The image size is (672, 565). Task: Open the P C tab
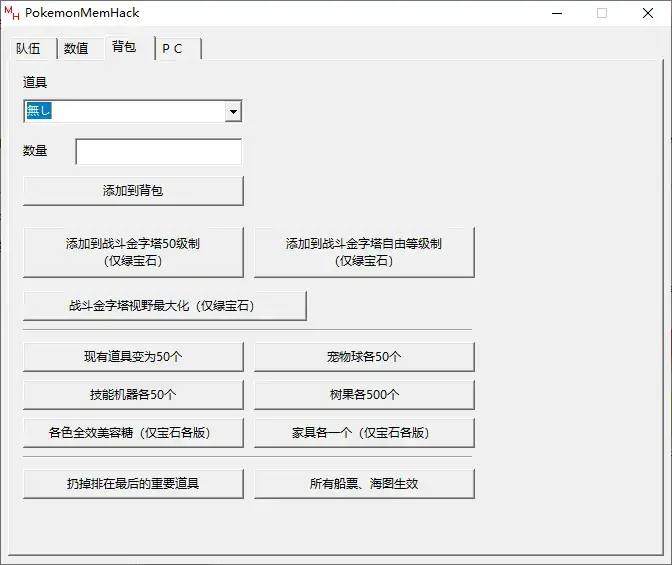[x=178, y=48]
